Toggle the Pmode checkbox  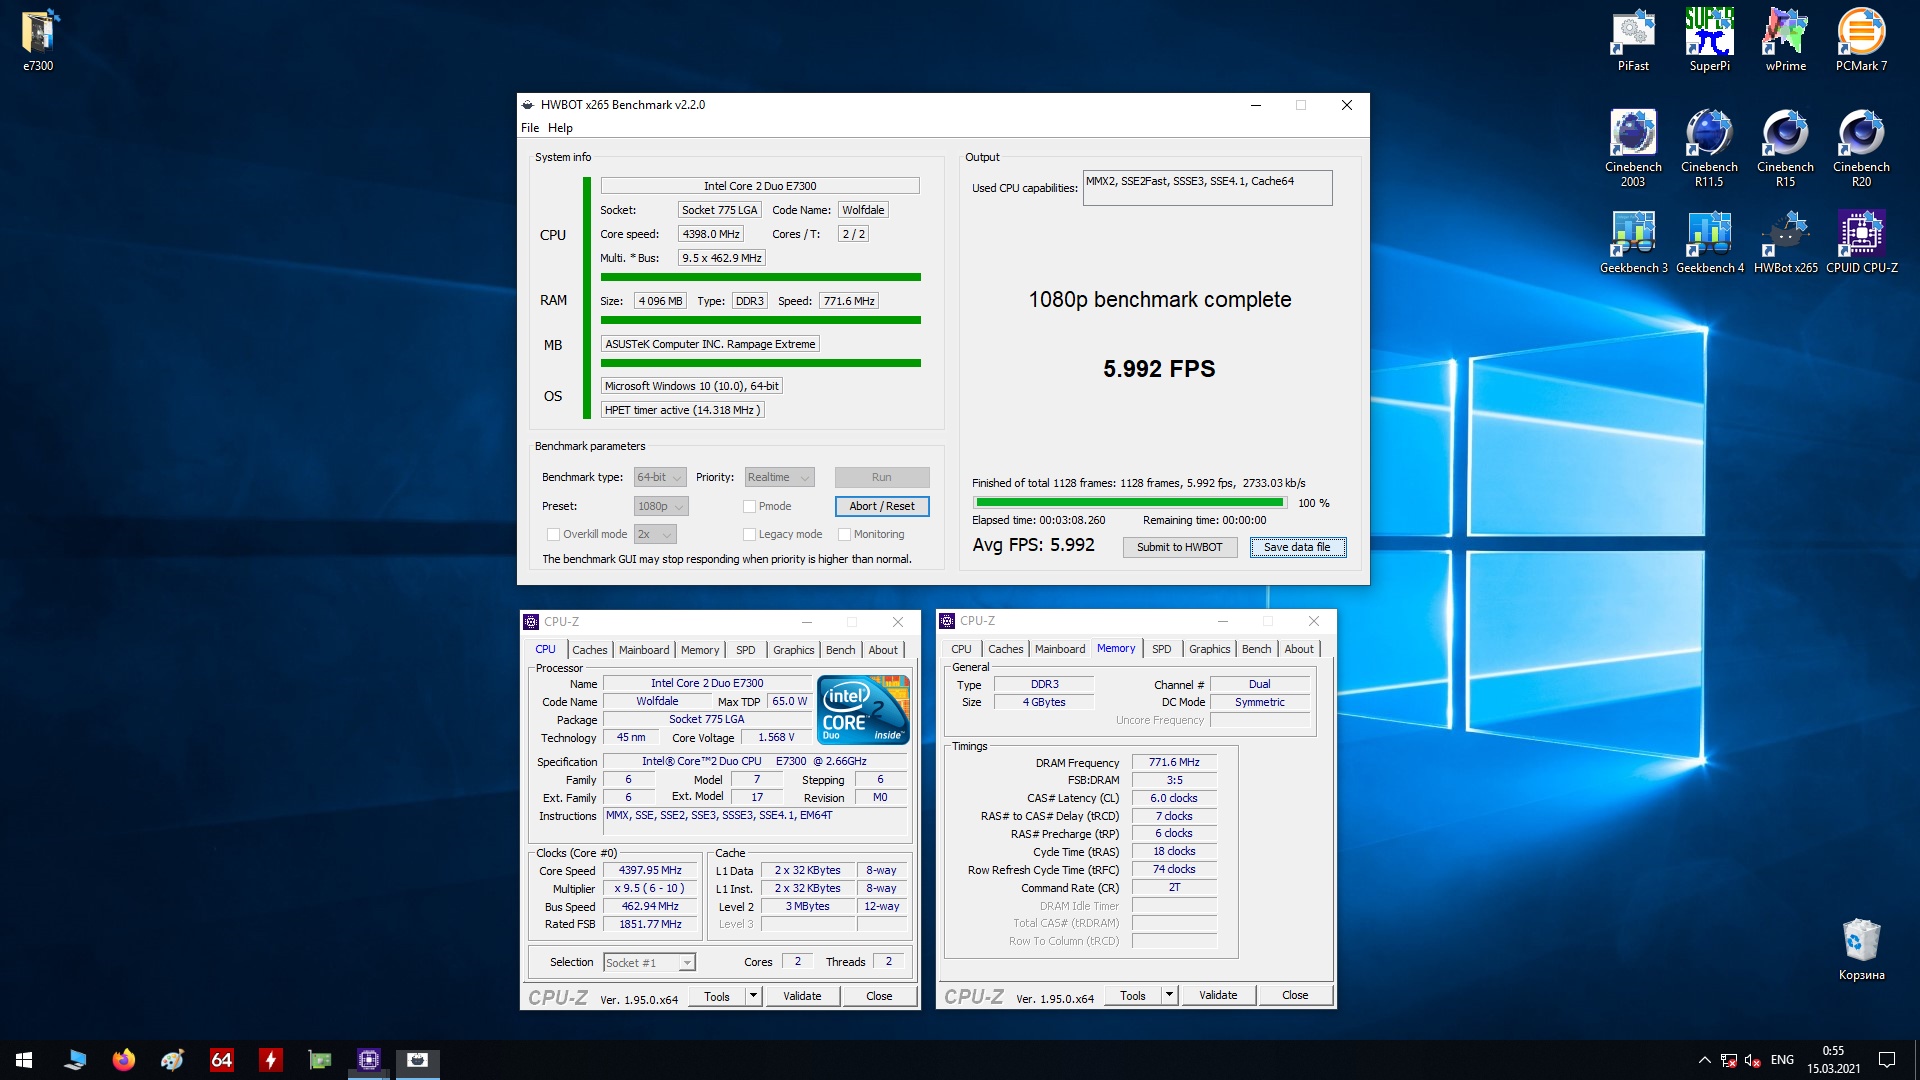point(749,507)
